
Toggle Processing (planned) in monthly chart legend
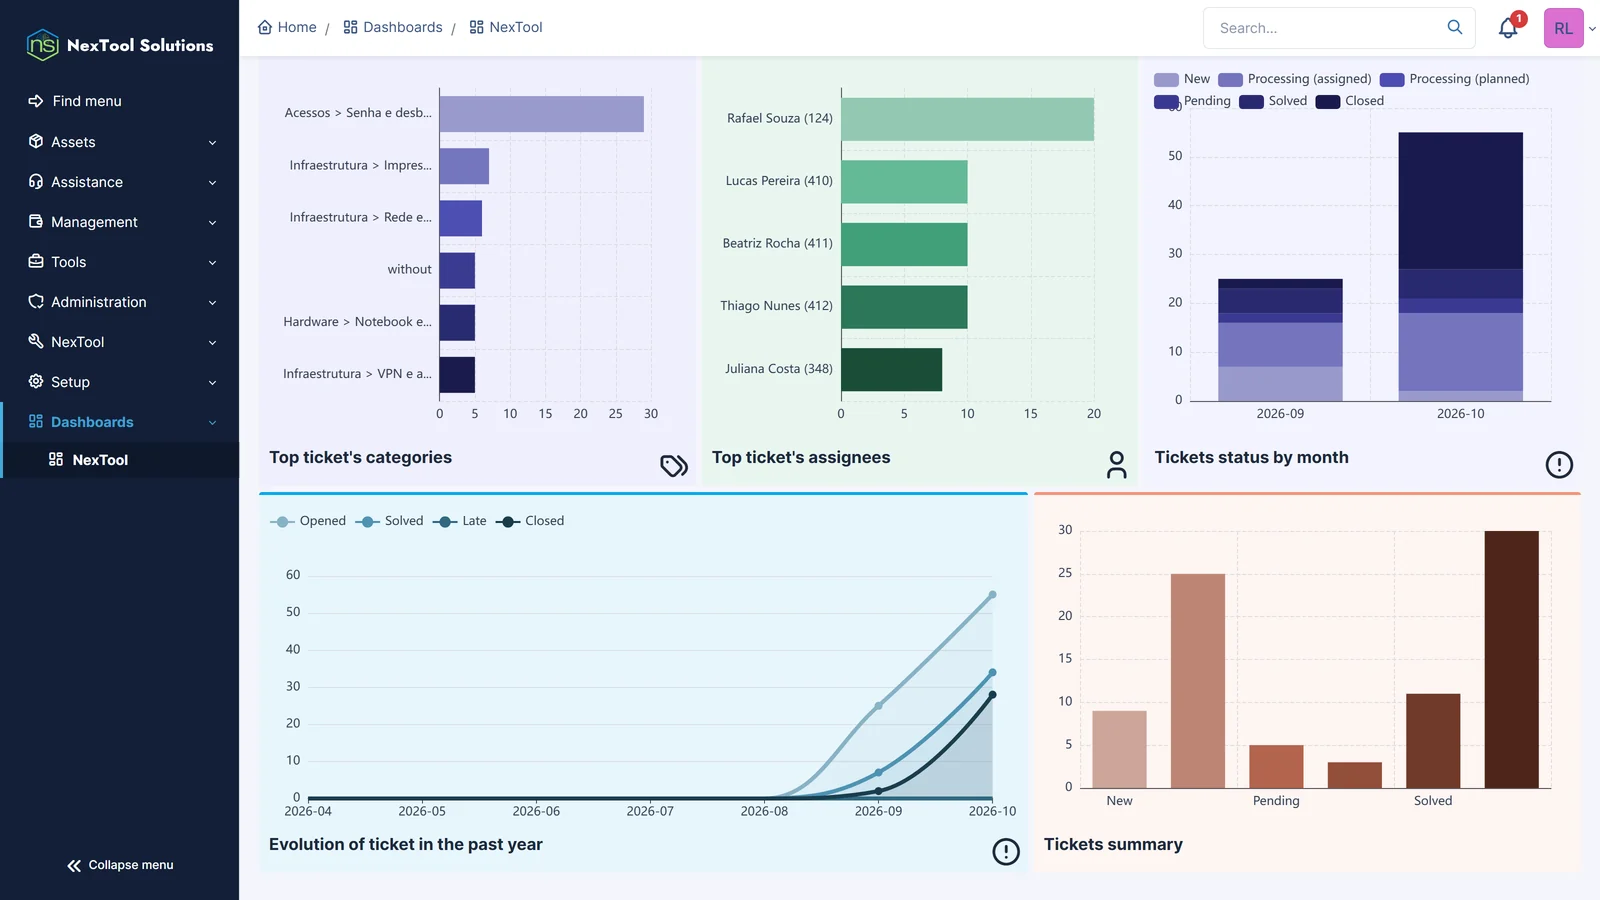tap(1455, 79)
